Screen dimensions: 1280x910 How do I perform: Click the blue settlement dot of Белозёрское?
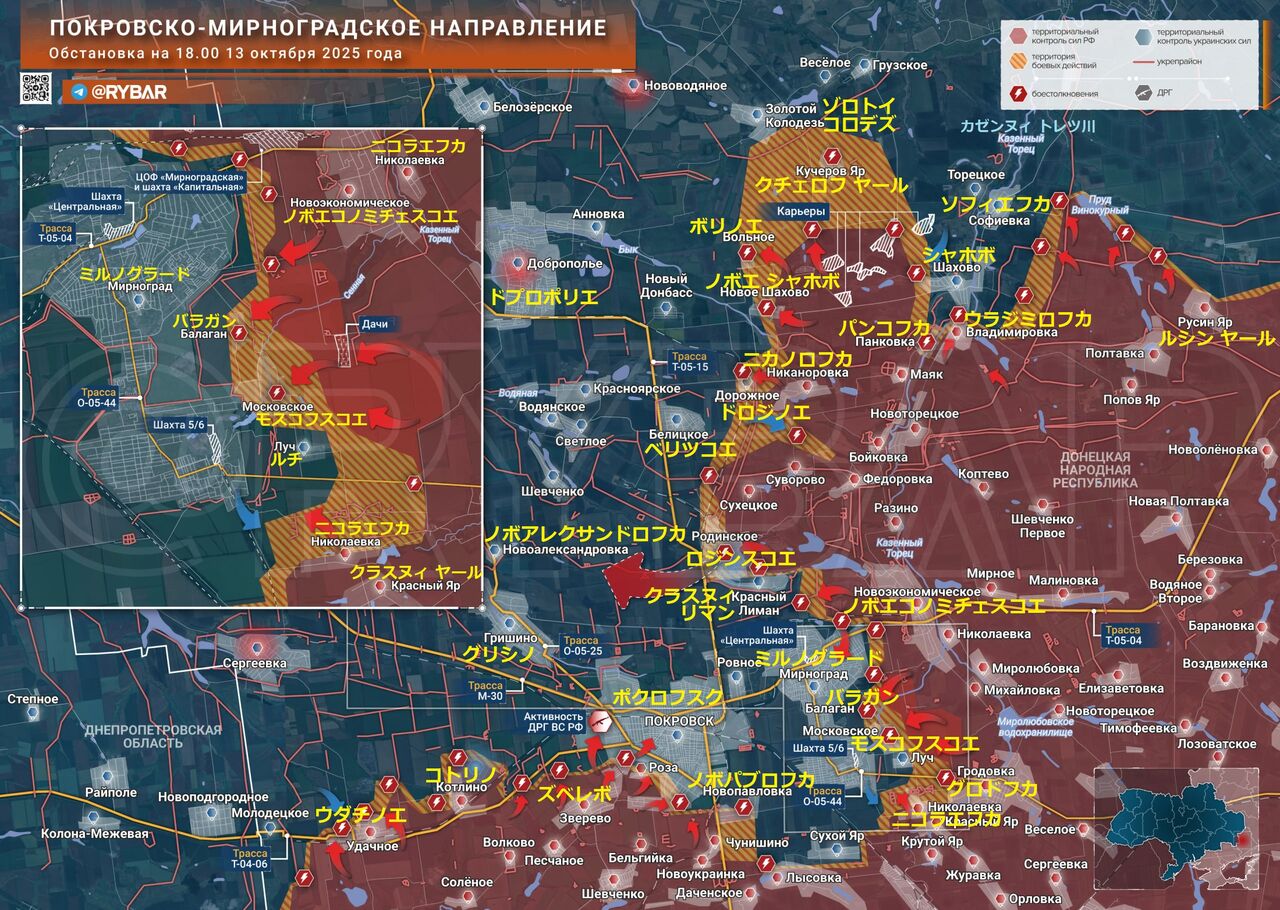pyautogui.click(x=485, y=106)
